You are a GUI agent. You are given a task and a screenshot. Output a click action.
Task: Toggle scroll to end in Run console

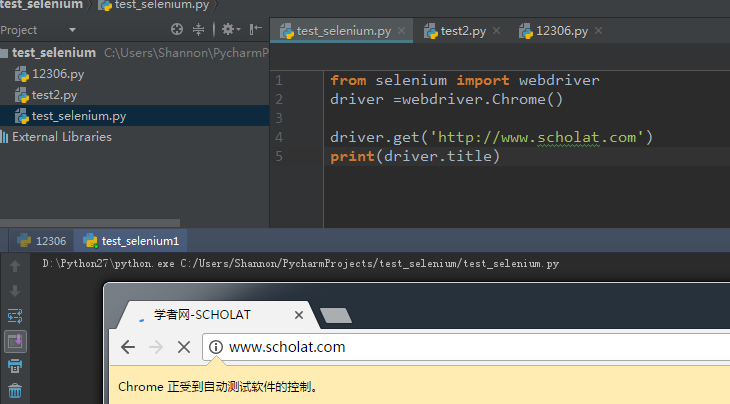point(15,341)
